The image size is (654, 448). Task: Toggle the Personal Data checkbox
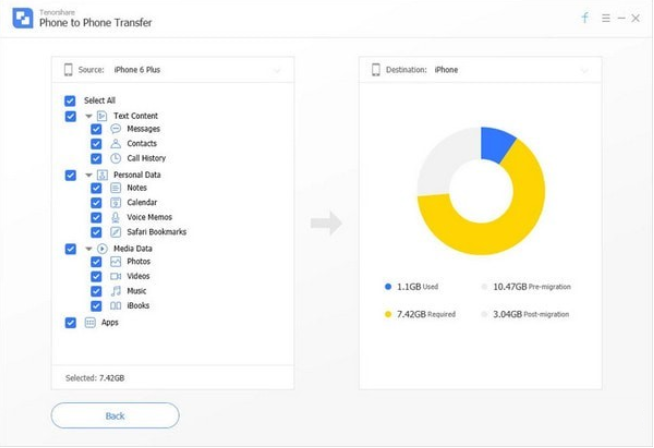point(70,175)
